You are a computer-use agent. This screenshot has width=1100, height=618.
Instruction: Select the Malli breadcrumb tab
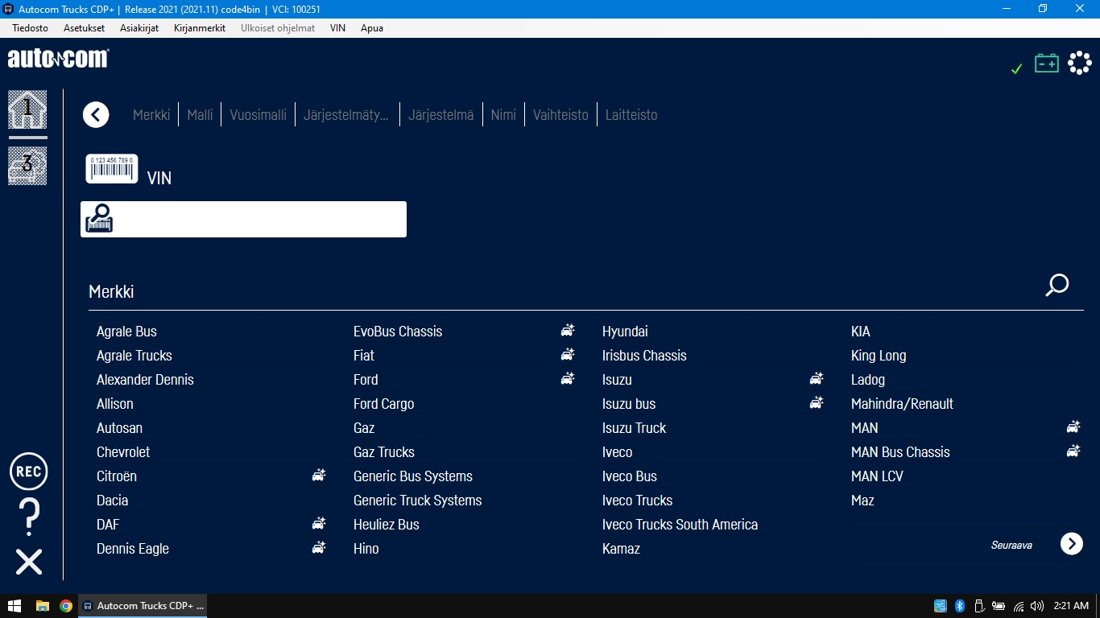click(x=200, y=114)
